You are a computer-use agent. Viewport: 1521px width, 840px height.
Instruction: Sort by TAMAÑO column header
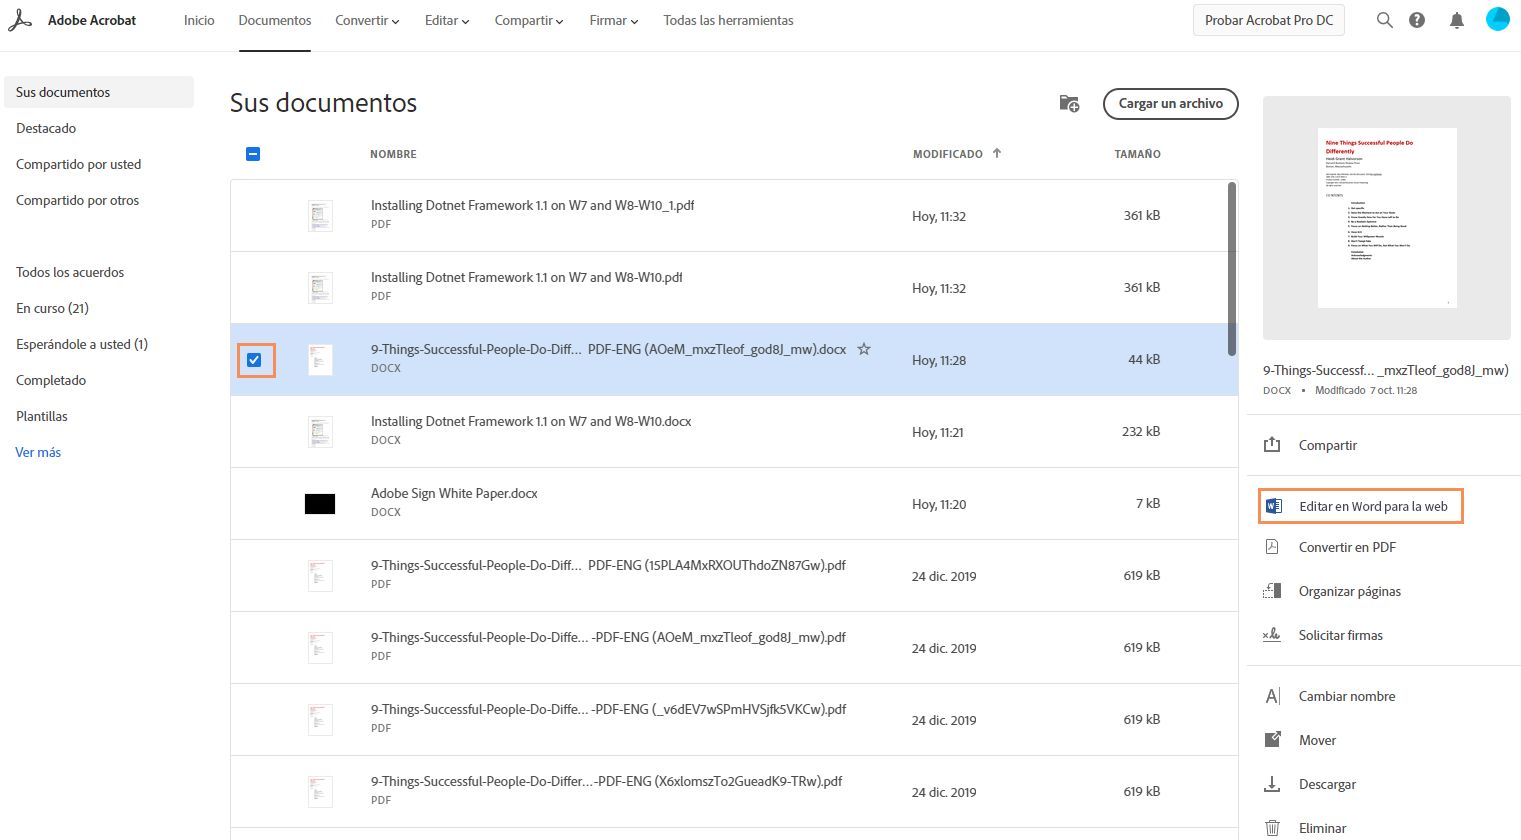click(1138, 154)
